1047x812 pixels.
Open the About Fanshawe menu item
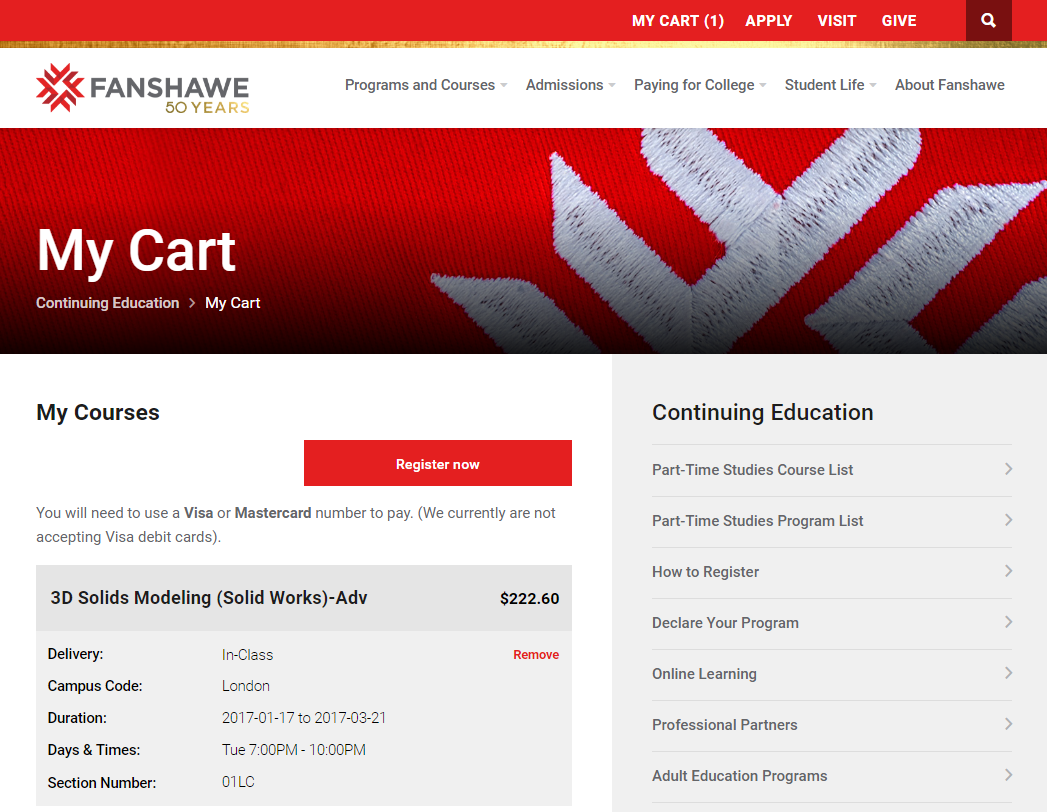949,85
